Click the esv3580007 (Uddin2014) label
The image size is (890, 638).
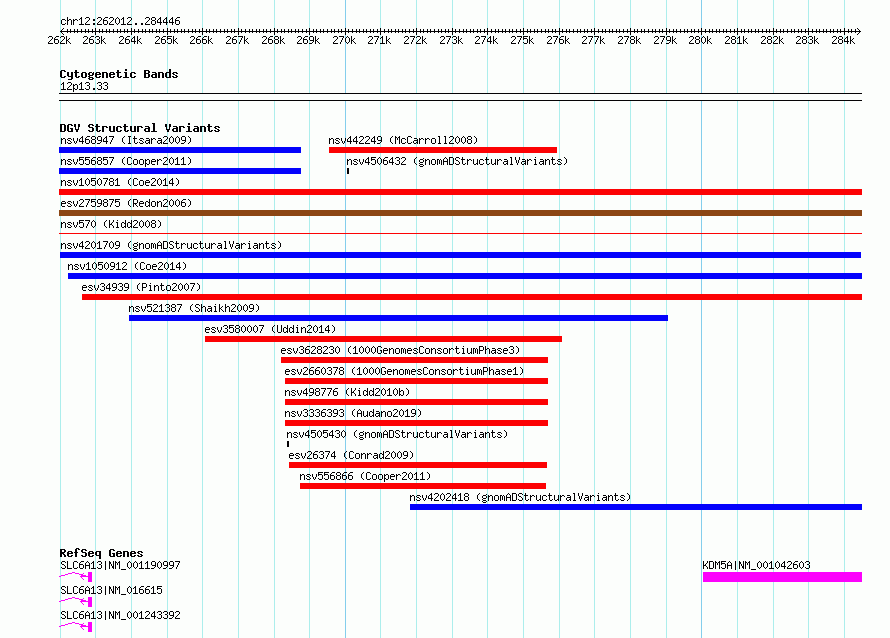click(x=270, y=329)
